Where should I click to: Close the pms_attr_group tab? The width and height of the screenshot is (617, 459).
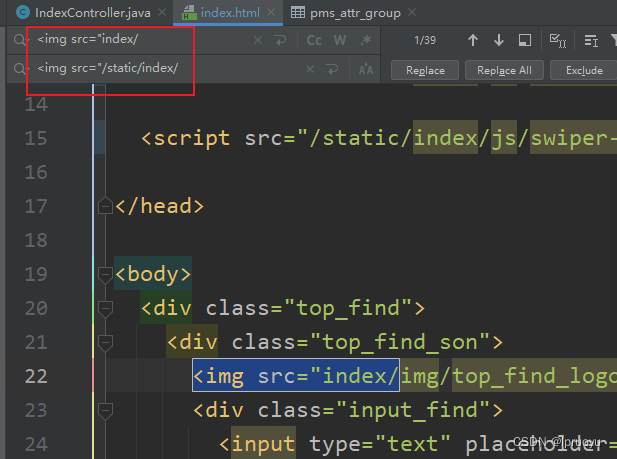click(412, 12)
